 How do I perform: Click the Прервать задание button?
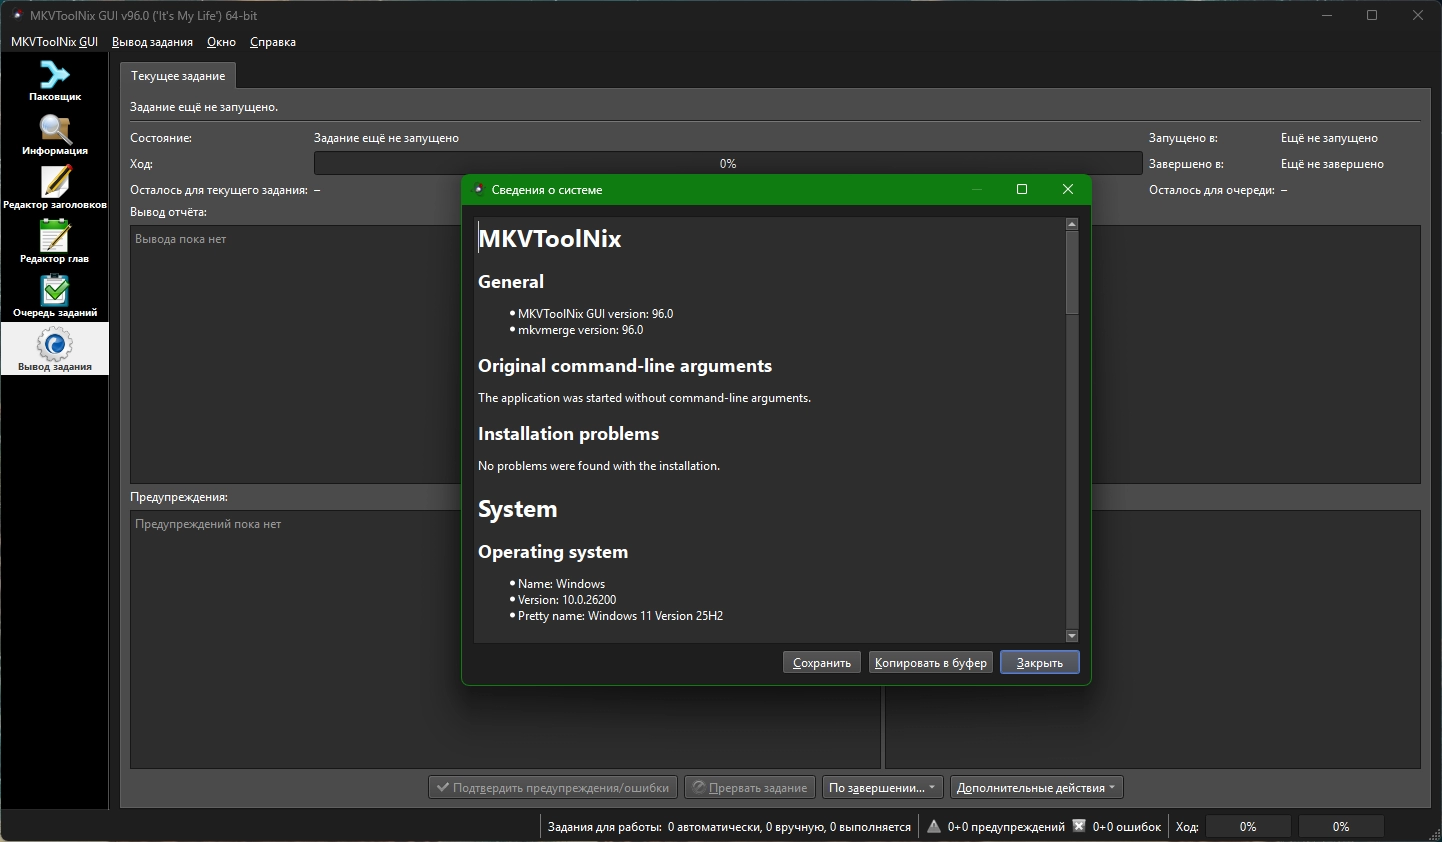click(x=750, y=788)
